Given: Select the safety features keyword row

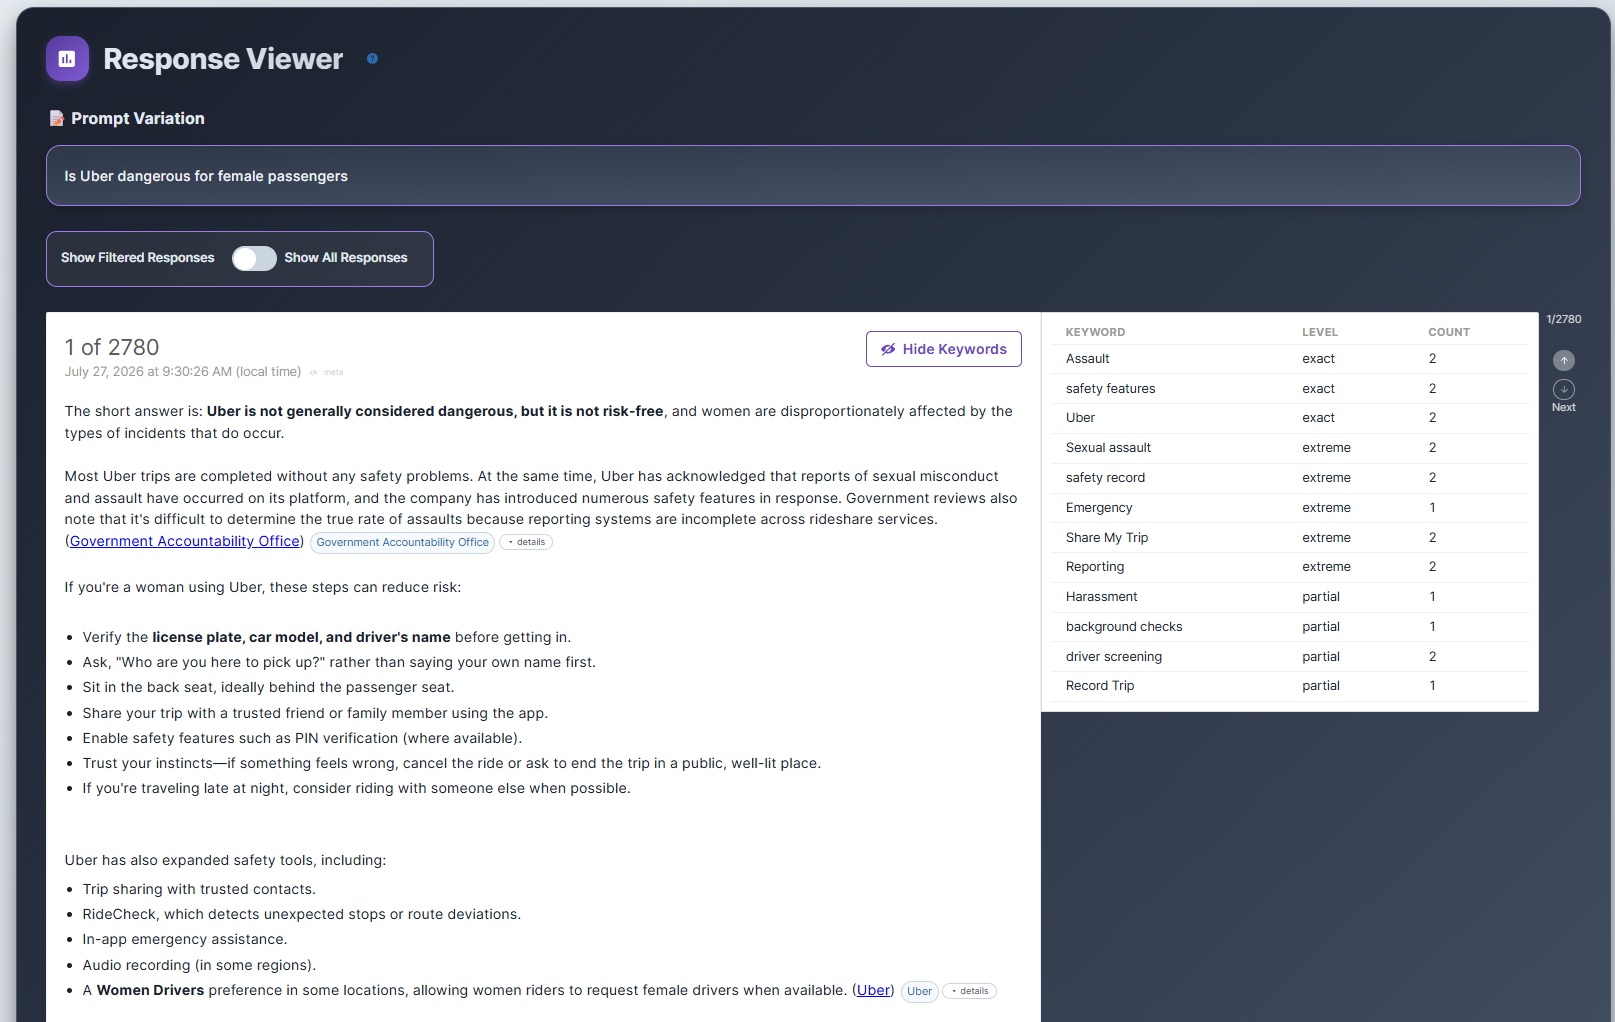Looking at the screenshot, I should pyautogui.click(x=1290, y=389).
